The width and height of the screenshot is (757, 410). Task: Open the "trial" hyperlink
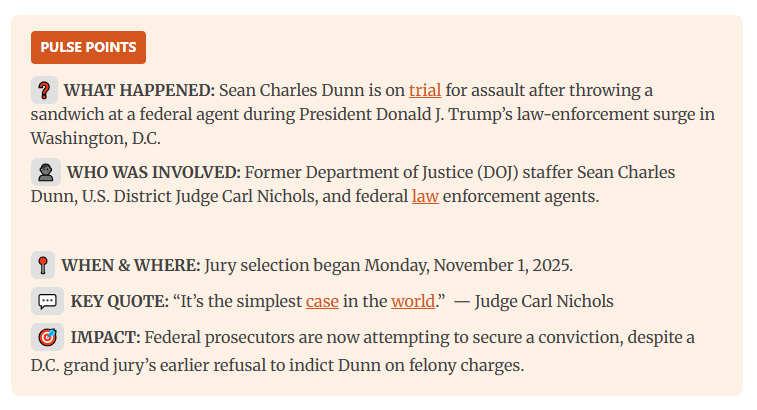click(425, 90)
